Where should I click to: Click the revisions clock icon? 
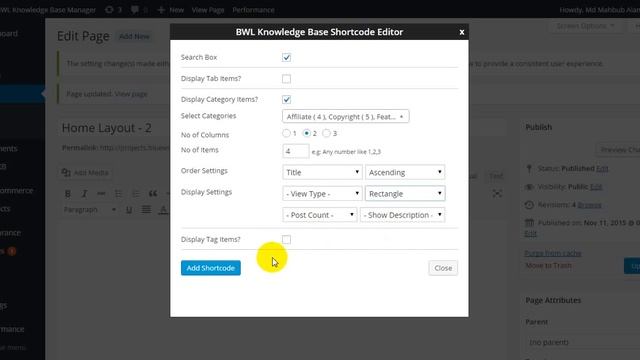[529, 205]
